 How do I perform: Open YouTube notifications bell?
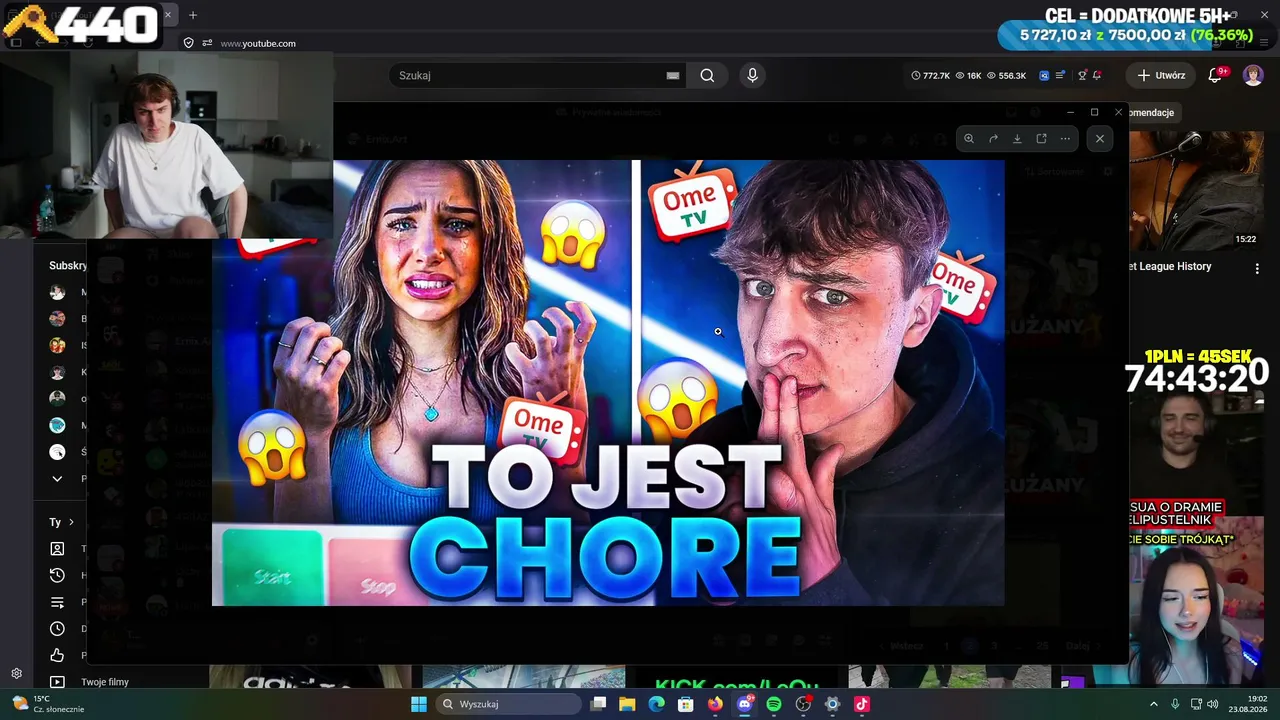pos(1215,75)
